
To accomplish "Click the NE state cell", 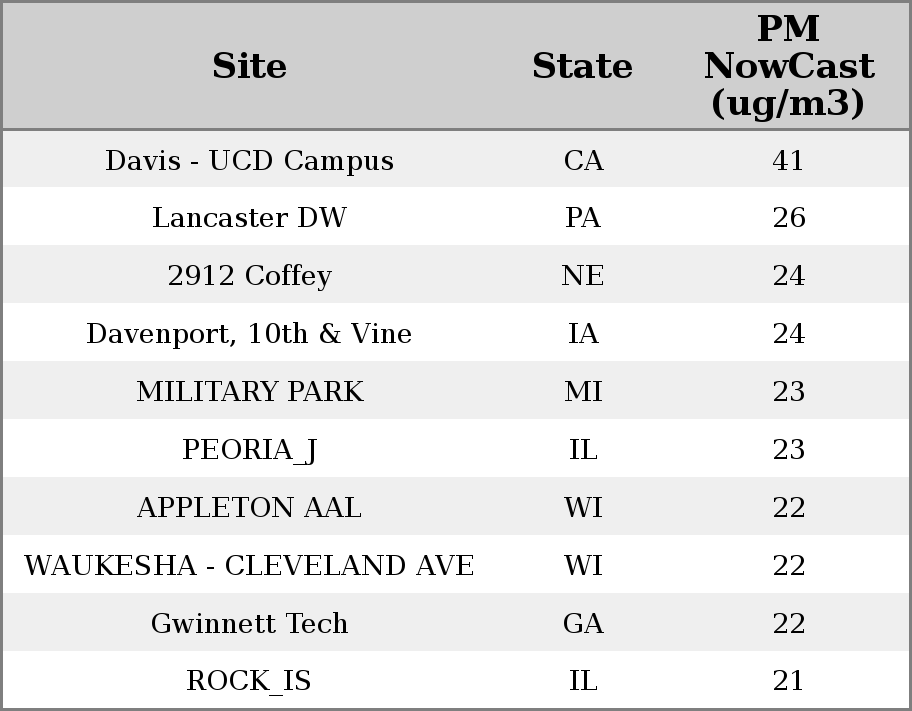I will (x=583, y=276).
